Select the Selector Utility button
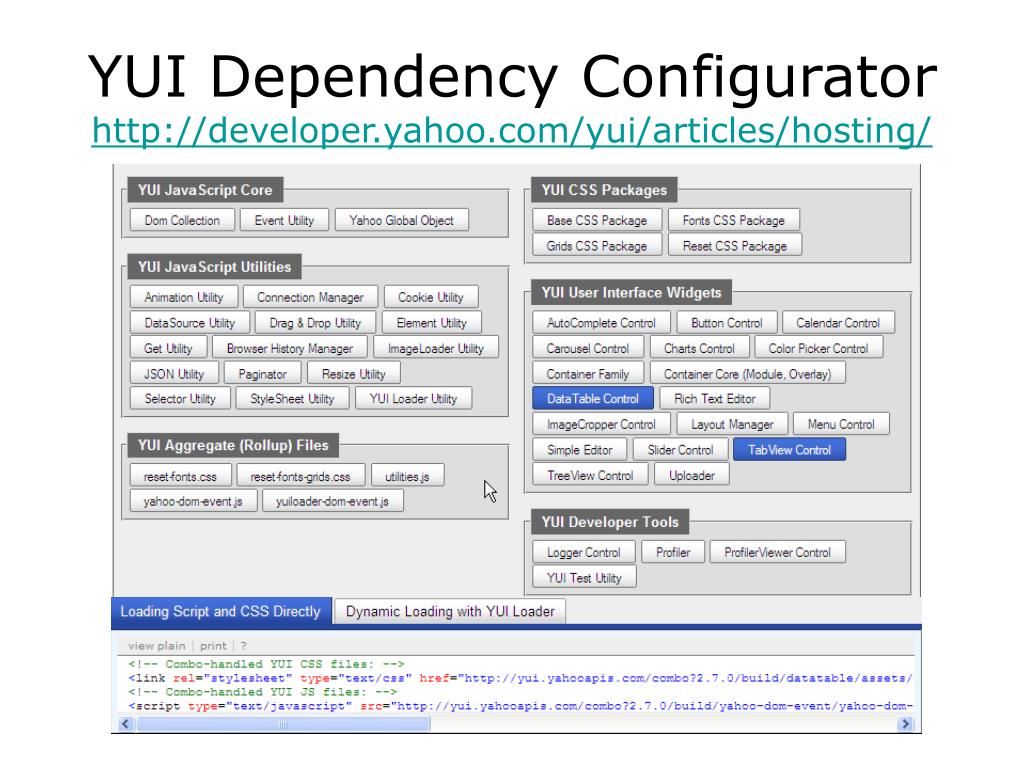Image resolution: width=1024 pixels, height=768 pixels. [180, 398]
